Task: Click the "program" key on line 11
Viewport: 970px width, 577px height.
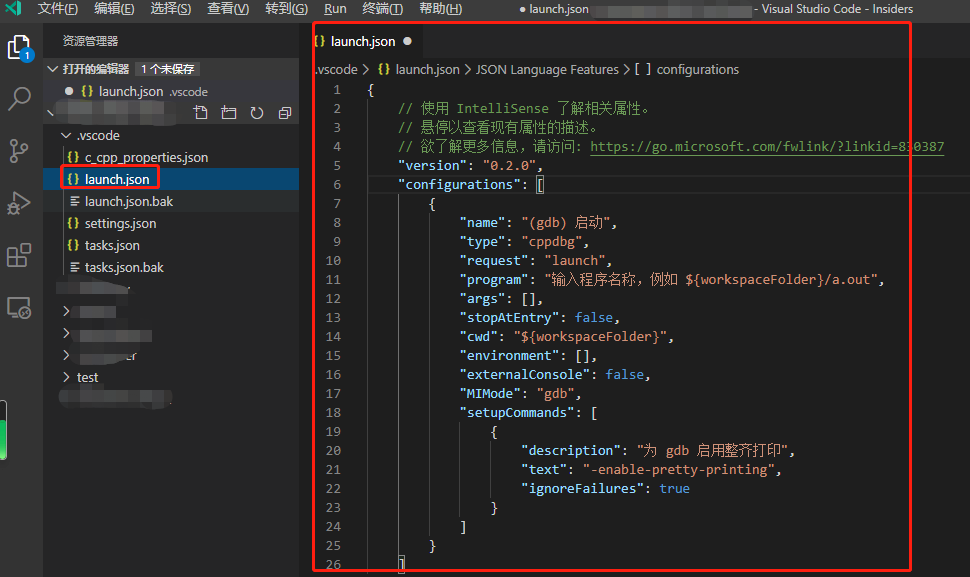Action: coord(494,280)
